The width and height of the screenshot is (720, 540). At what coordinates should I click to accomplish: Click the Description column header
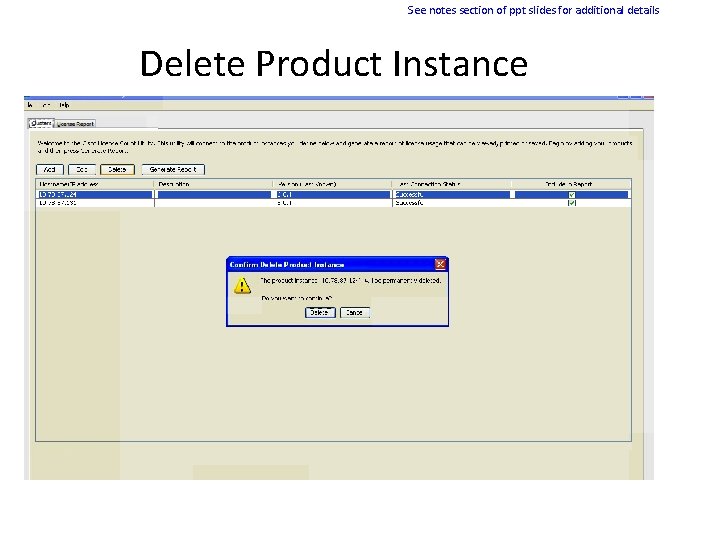click(214, 184)
